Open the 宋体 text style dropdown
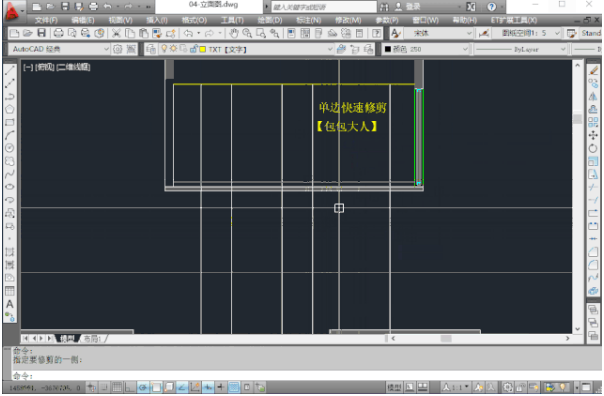 pyautogui.click(x=438, y=34)
